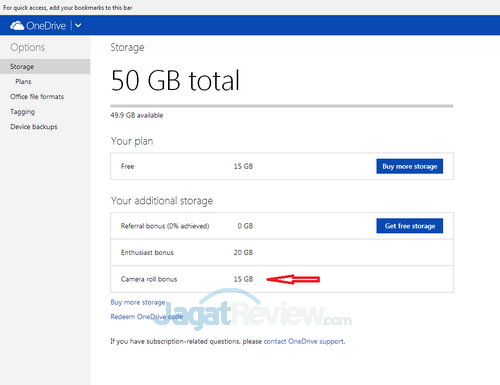Click the 'Options' sidebar heading
Viewport: 500px width, 385px height.
pyautogui.click(x=27, y=47)
